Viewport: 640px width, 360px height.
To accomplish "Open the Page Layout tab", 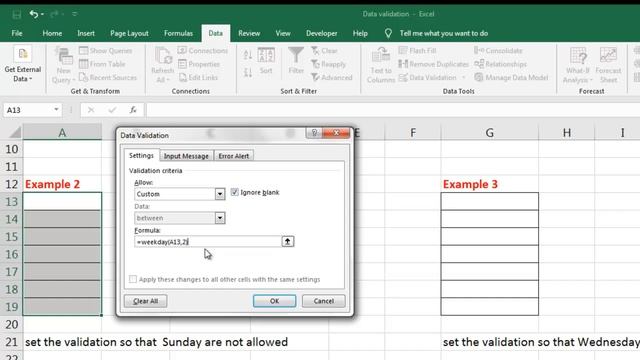I will (x=129, y=33).
